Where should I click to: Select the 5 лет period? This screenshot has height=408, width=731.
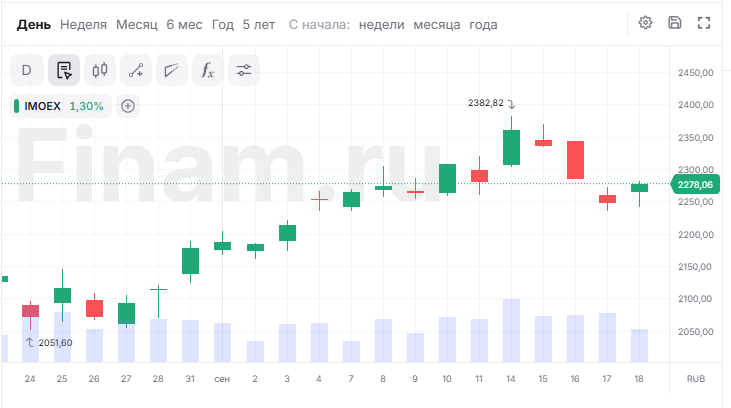pos(259,25)
